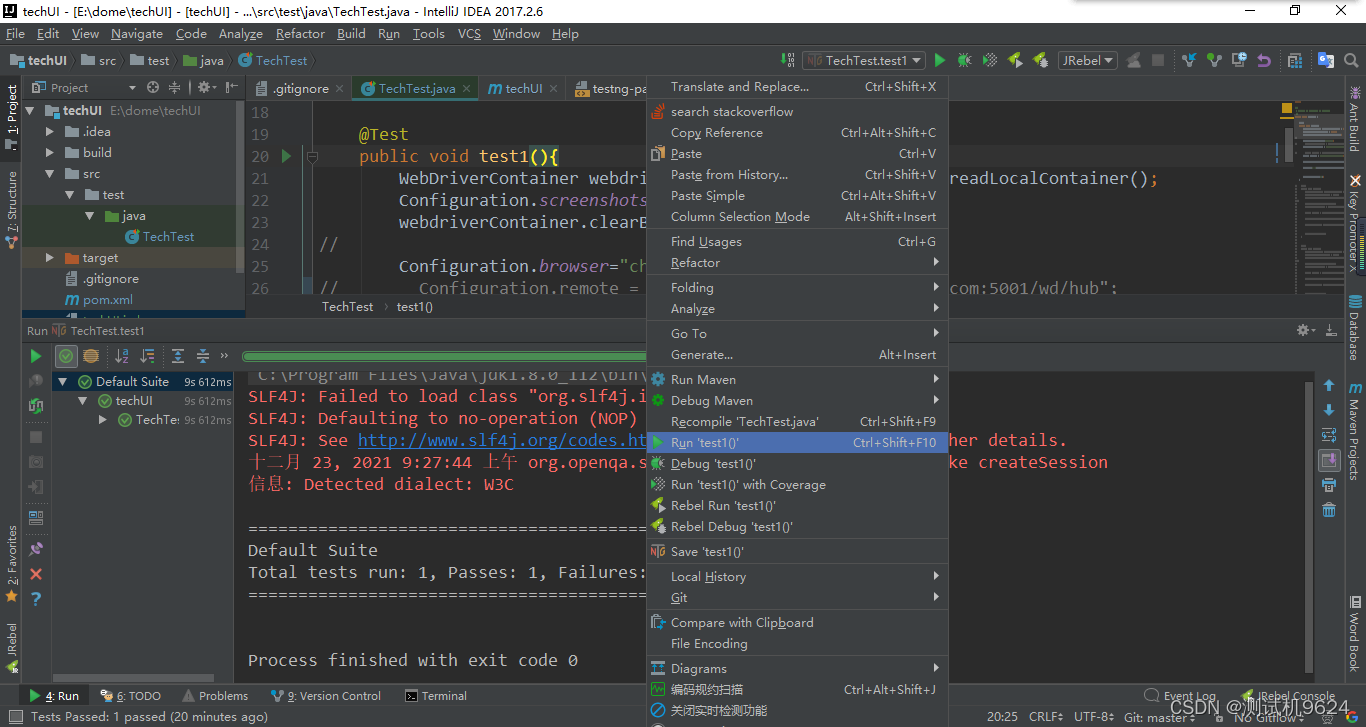
Task: Expand the build folder in project tree
Action: coord(50,153)
